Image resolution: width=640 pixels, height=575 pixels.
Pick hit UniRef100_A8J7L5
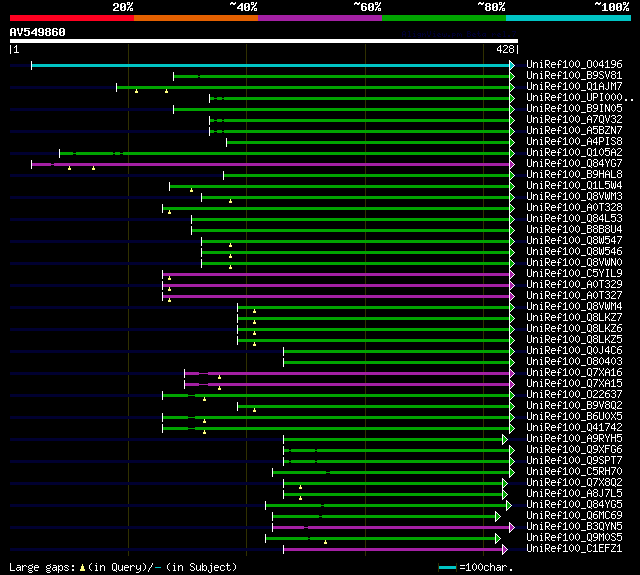[574, 494]
